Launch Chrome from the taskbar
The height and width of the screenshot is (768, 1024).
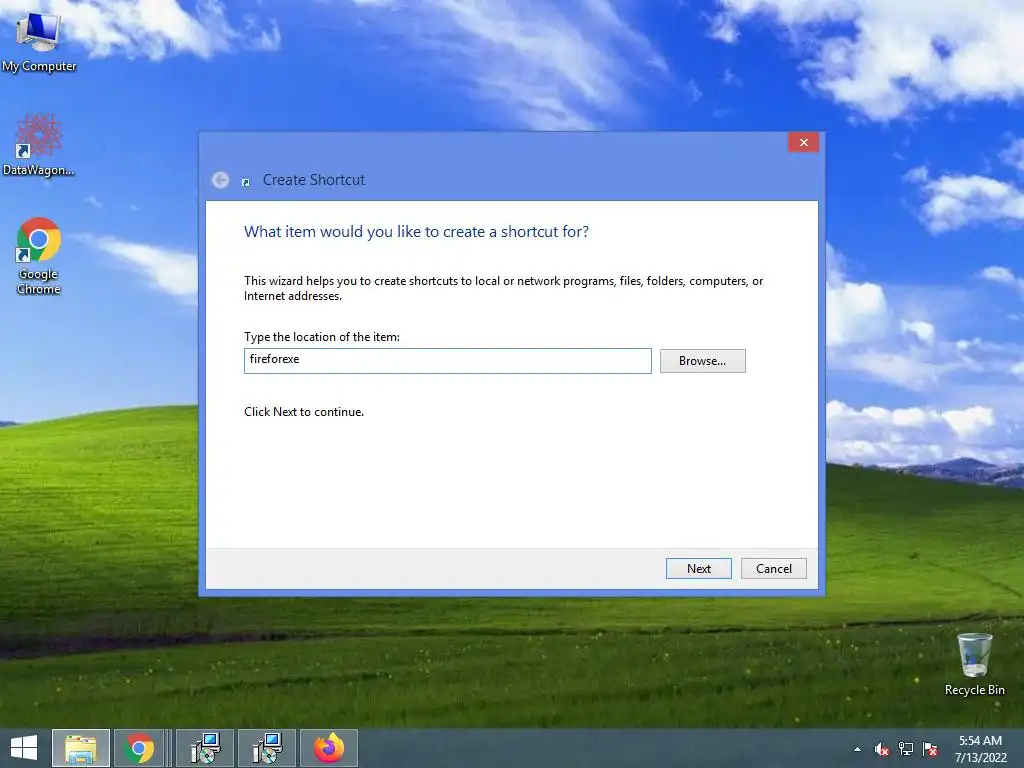click(139, 748)
